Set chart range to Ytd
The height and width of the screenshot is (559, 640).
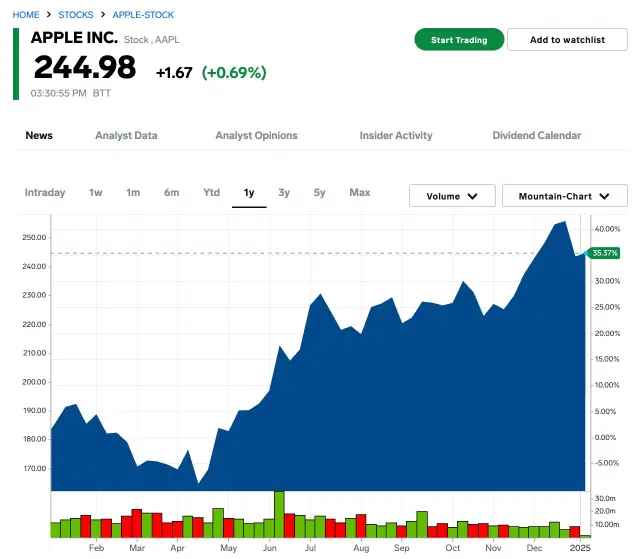tap(211, 193)
